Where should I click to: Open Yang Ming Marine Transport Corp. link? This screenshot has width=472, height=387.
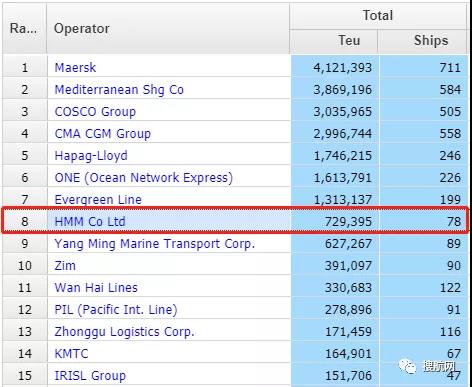[155, 244]
